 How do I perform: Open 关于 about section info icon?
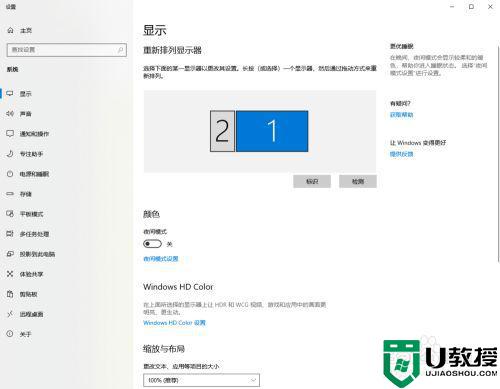(10, 334)
